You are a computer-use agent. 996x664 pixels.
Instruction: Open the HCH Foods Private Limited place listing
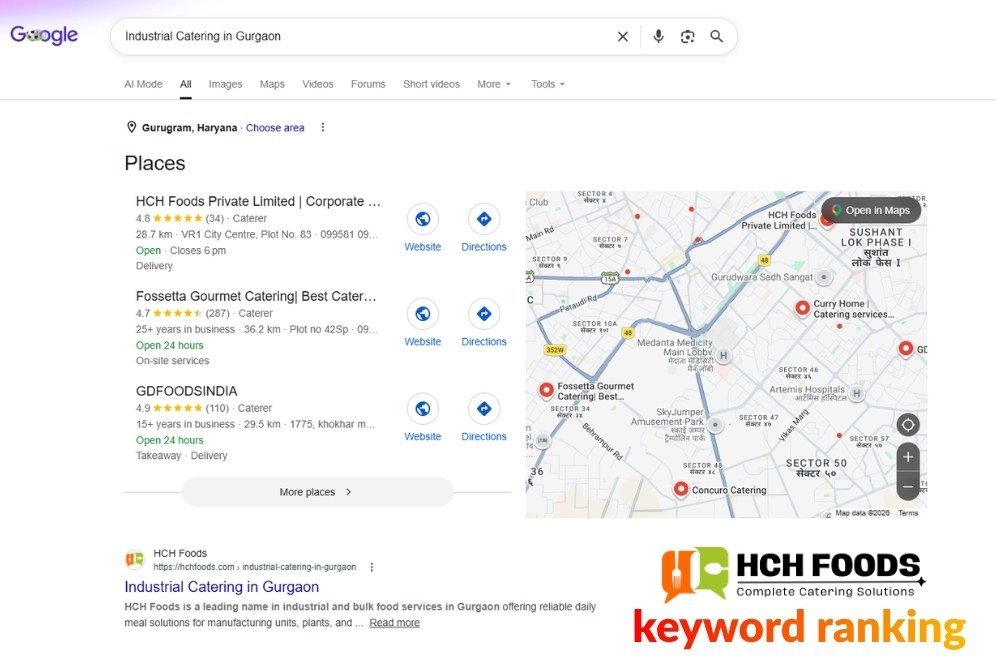tap(258, 201)
